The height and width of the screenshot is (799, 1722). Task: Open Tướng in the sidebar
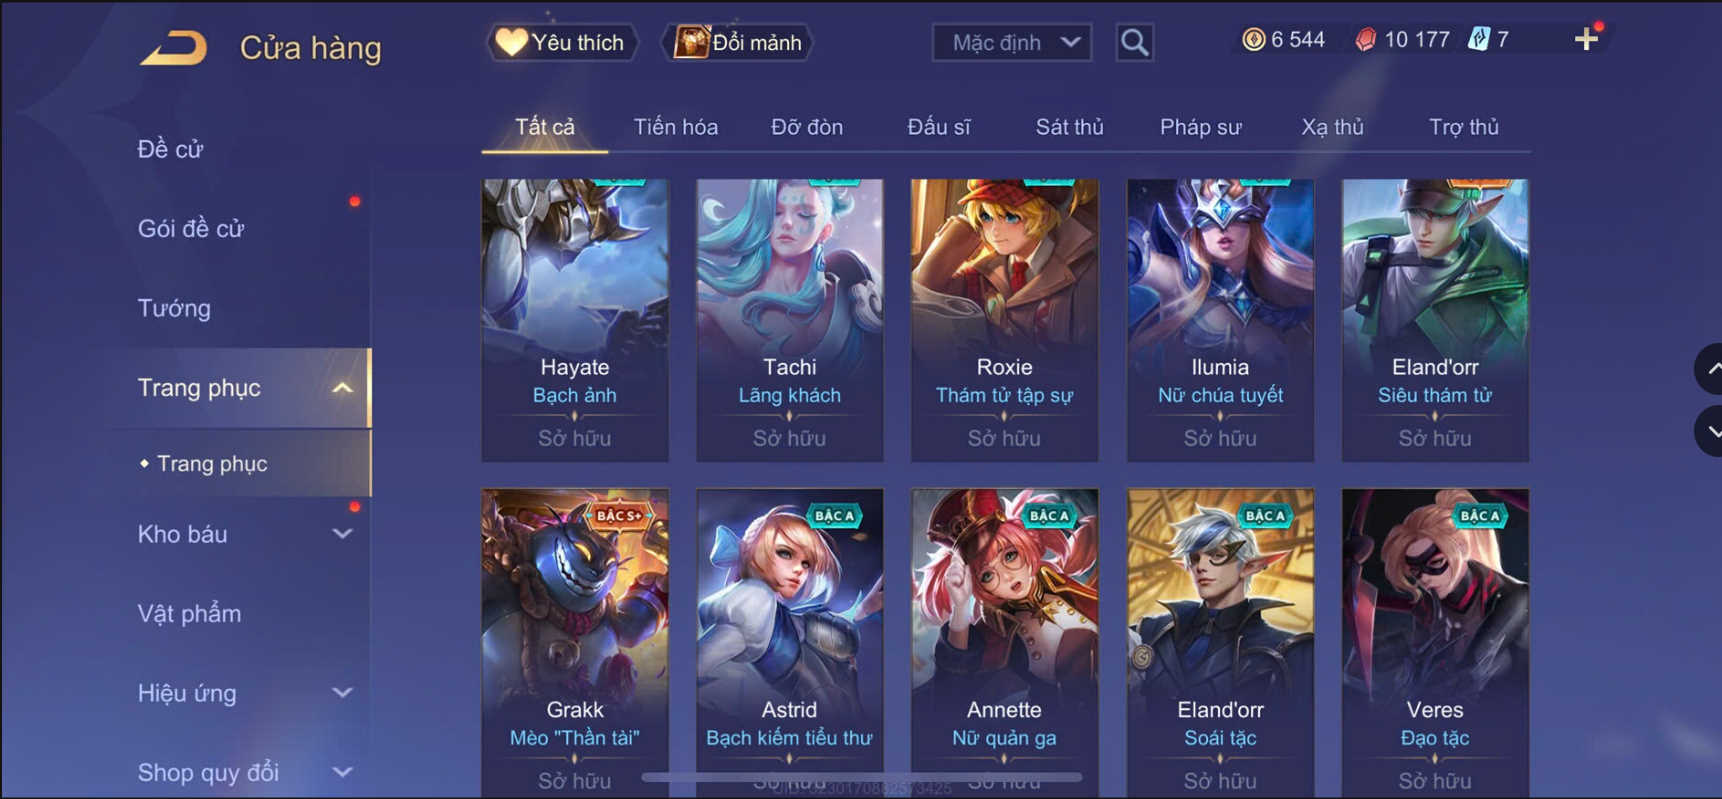(174, 308)
